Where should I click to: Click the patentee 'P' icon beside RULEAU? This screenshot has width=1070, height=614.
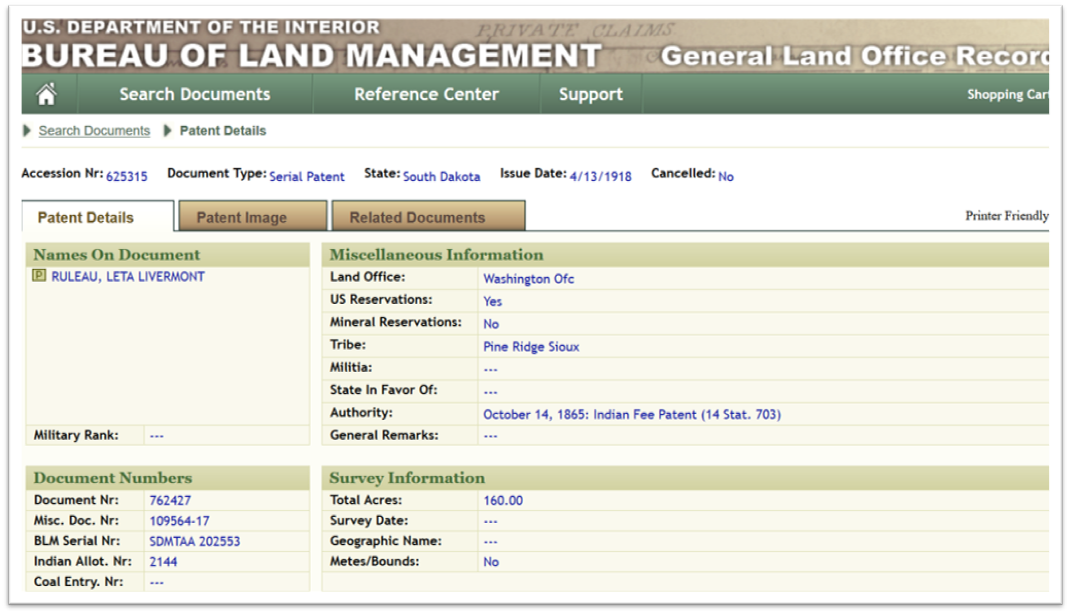(x=39, y=276)
